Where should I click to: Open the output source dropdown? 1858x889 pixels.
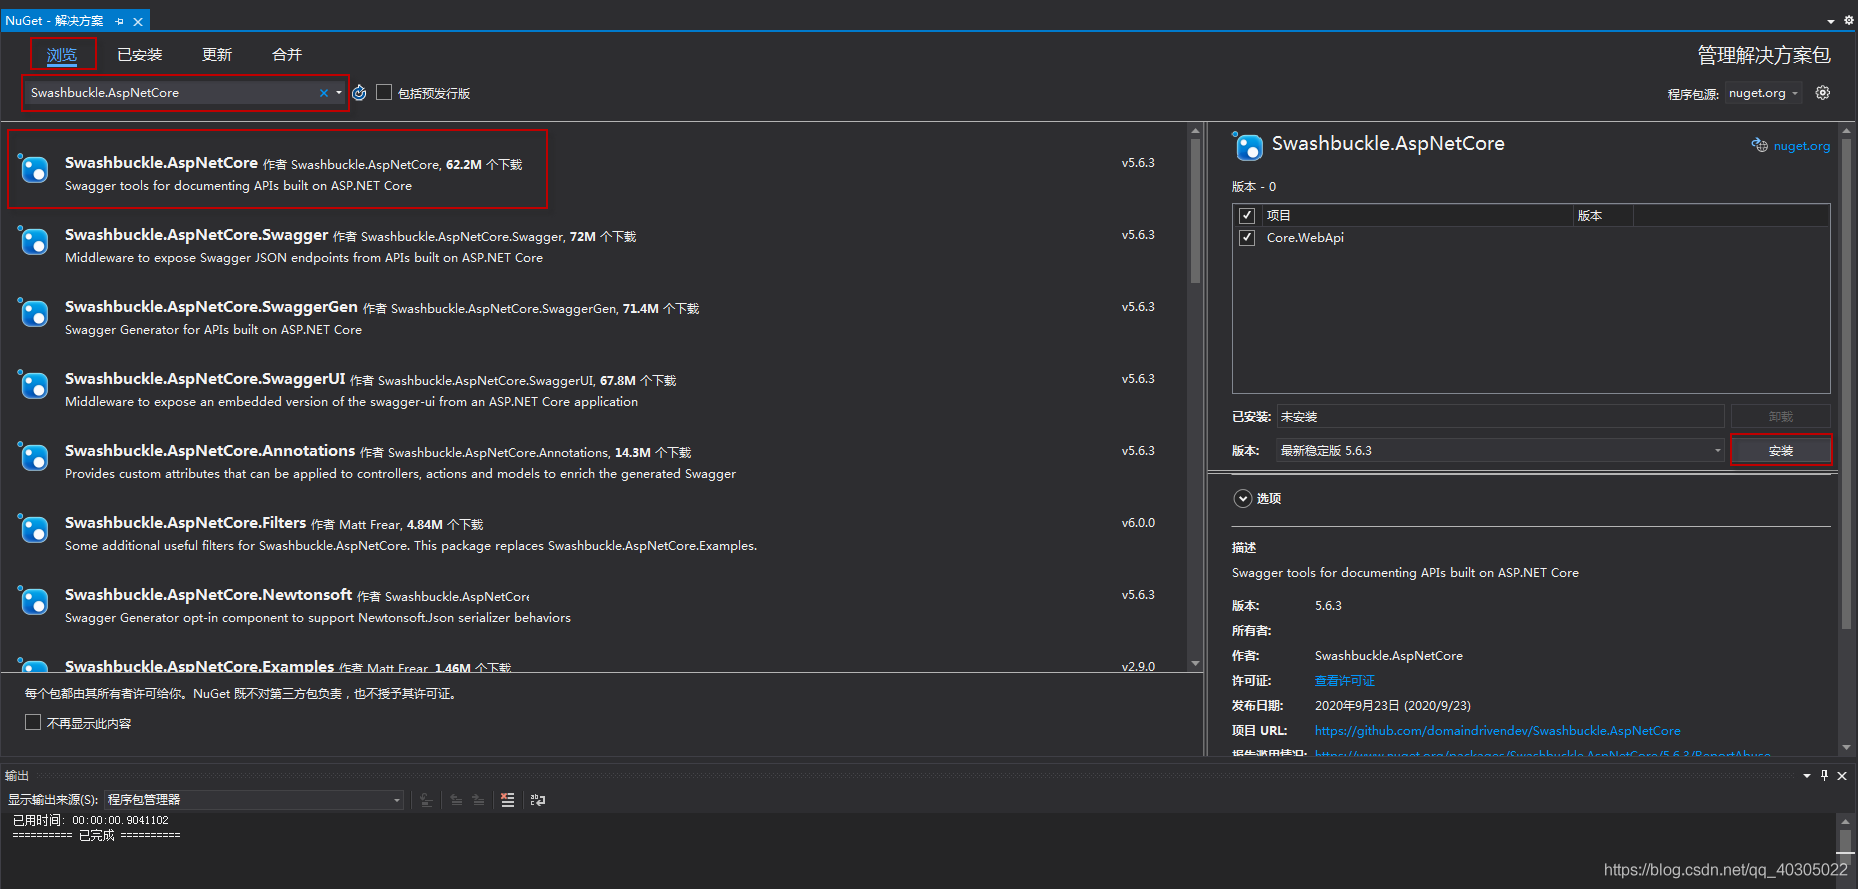tap(254, 800)
